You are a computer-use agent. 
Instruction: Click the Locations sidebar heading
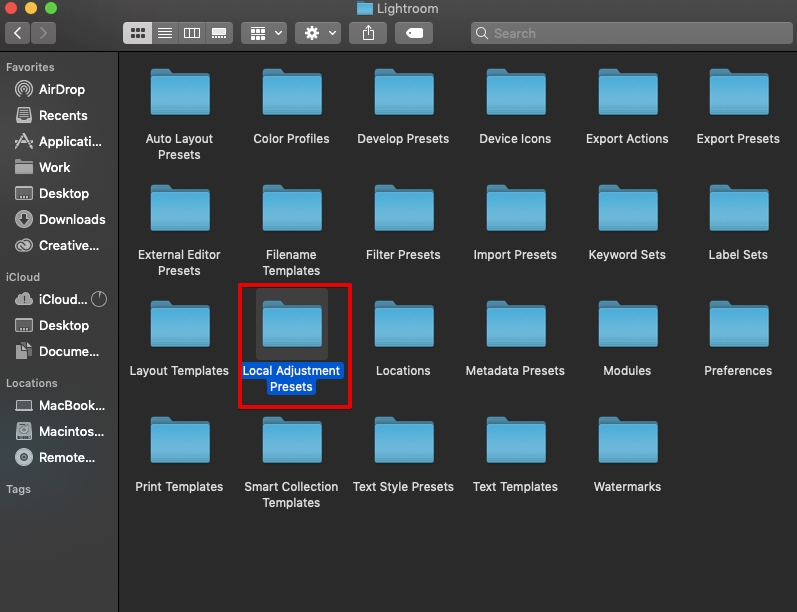pyautogui.click(x=32, y=383)
